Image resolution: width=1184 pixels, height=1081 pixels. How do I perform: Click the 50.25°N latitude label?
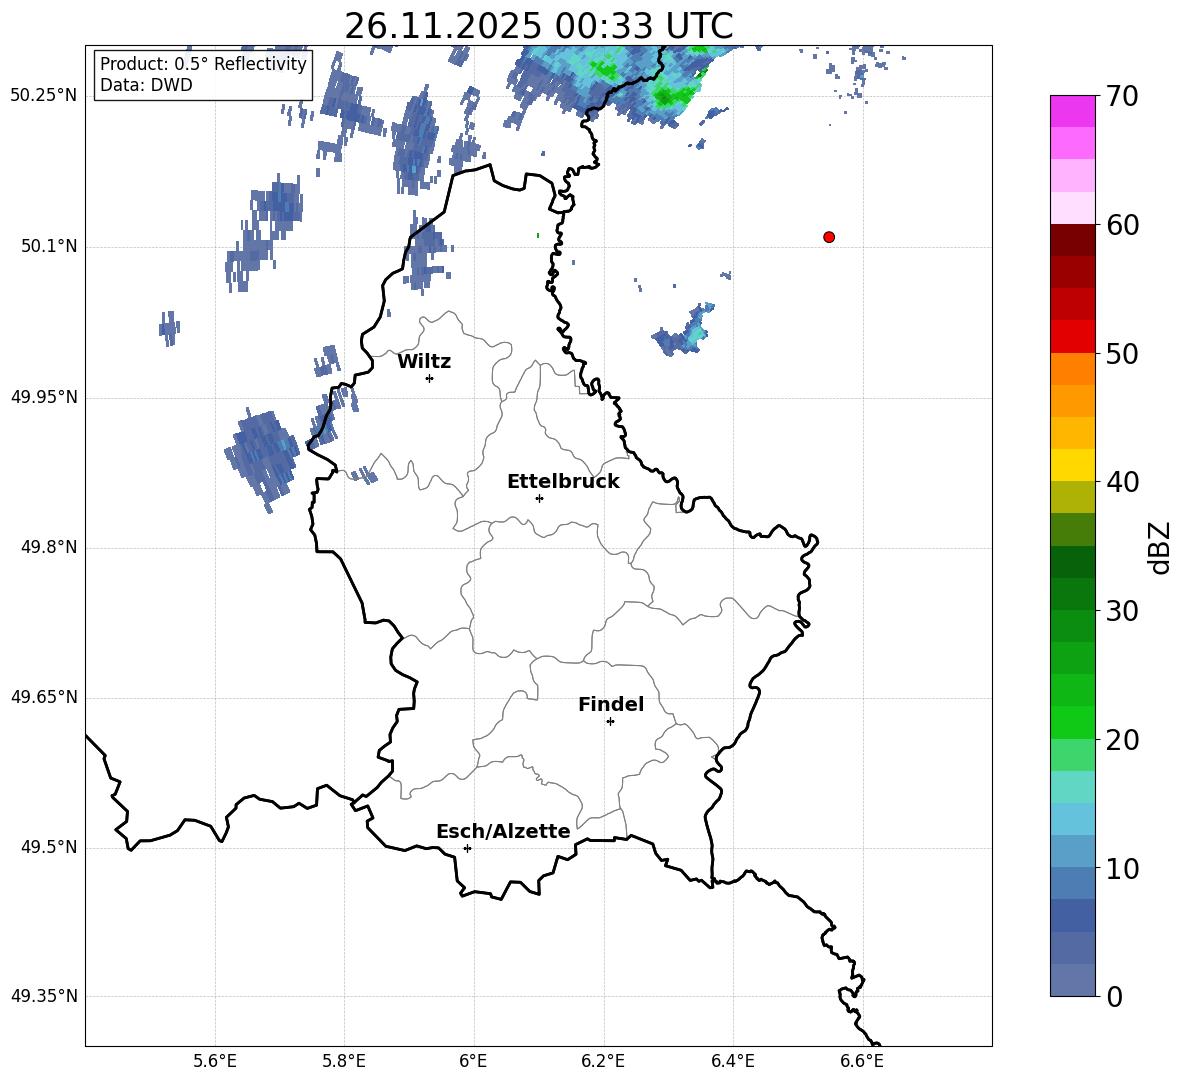44,96
